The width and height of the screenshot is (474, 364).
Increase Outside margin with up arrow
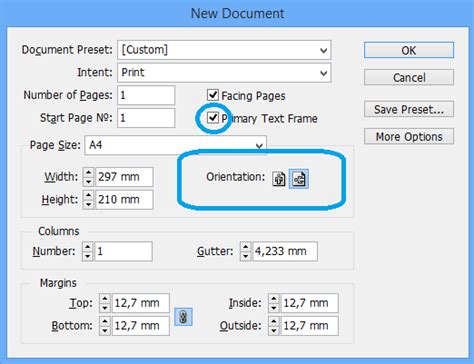274,321
